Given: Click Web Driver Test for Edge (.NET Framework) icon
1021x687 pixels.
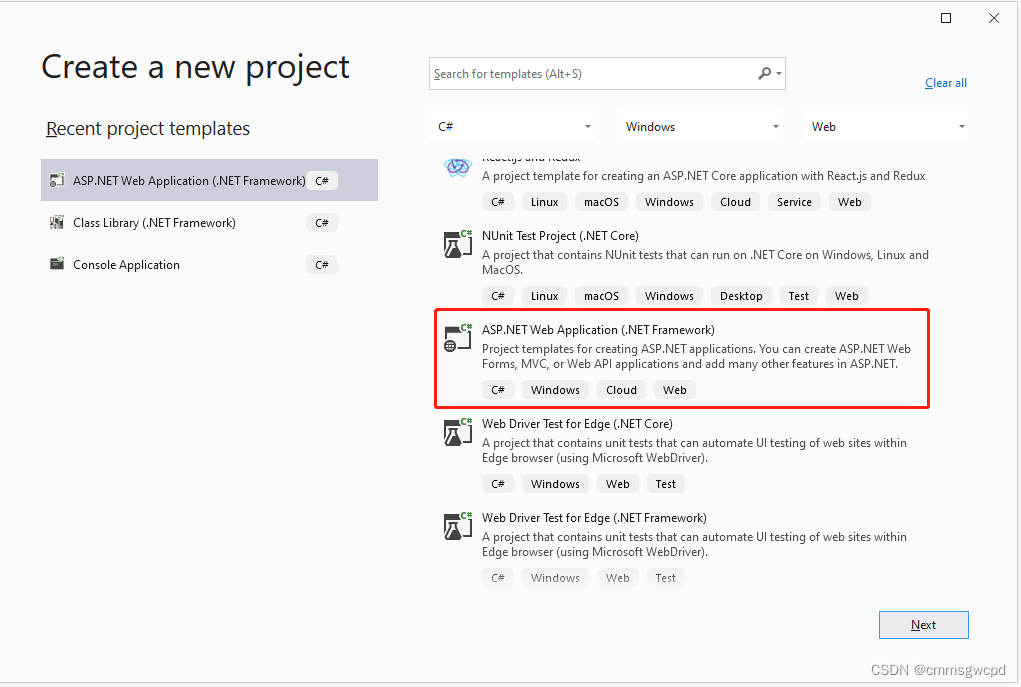Looking at the screenshot, I should pyautogui.click(x=457, y=526).
